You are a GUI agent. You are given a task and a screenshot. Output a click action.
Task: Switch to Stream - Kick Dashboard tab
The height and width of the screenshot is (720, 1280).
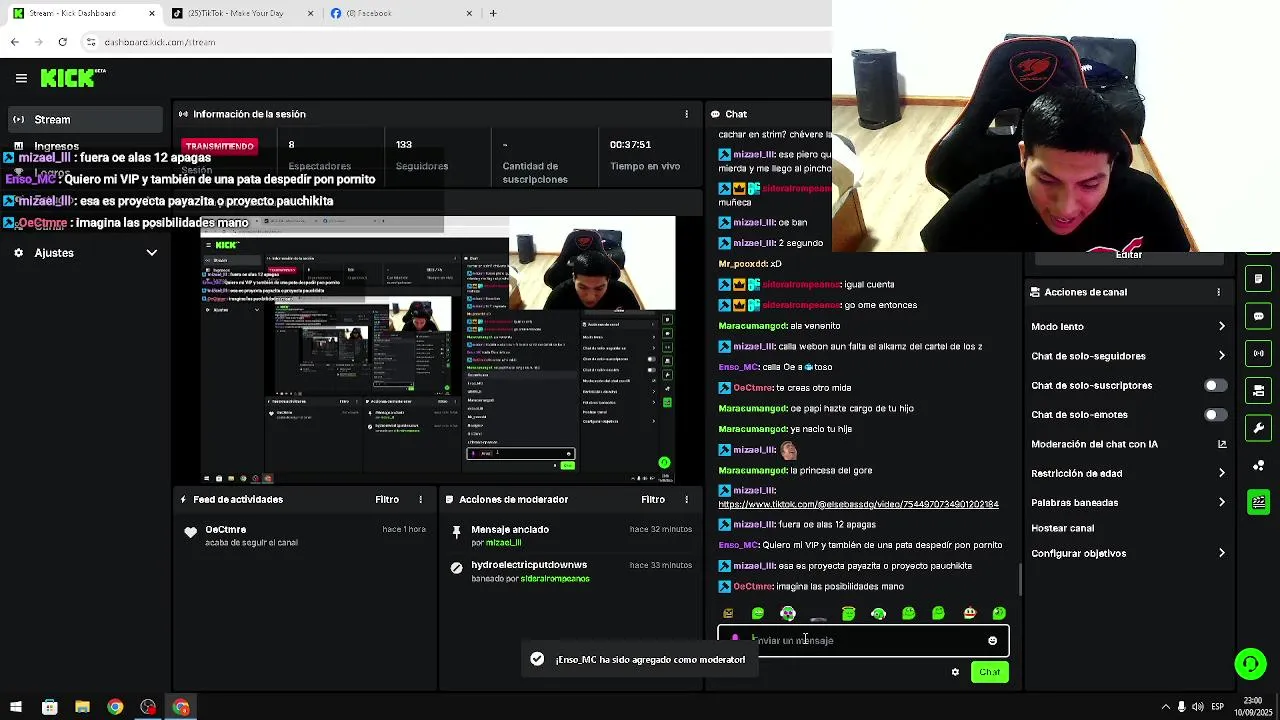pyautogui.click(x=83, y=13)
